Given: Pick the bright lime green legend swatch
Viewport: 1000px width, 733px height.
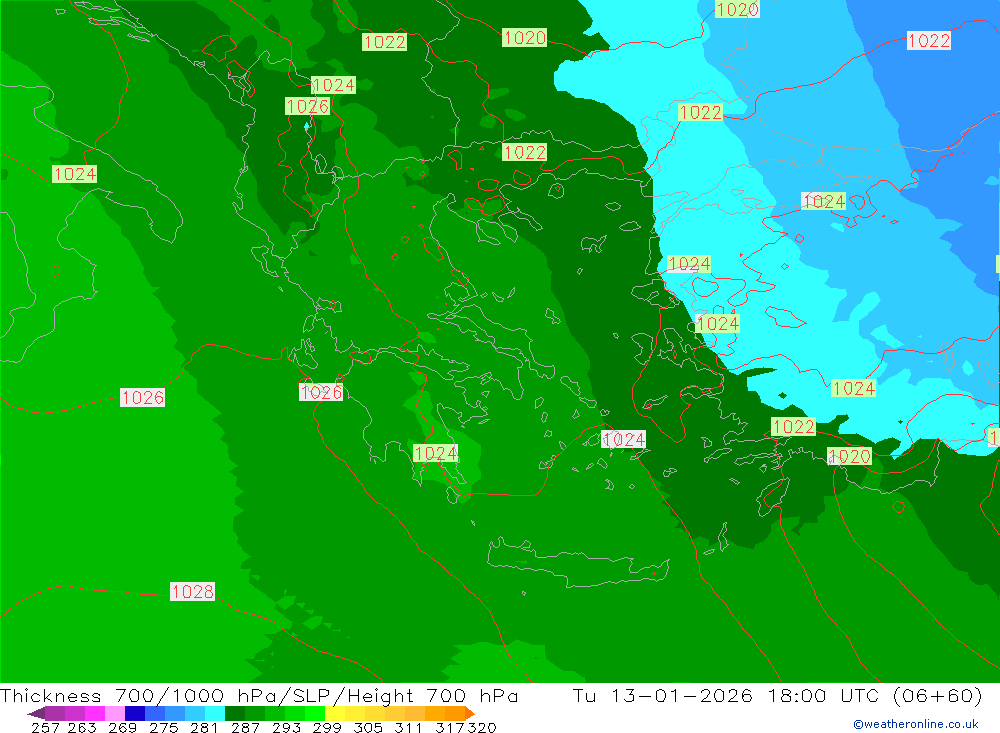Looking at the screenshot, I should pyautogui.click(x=315, y=713).
